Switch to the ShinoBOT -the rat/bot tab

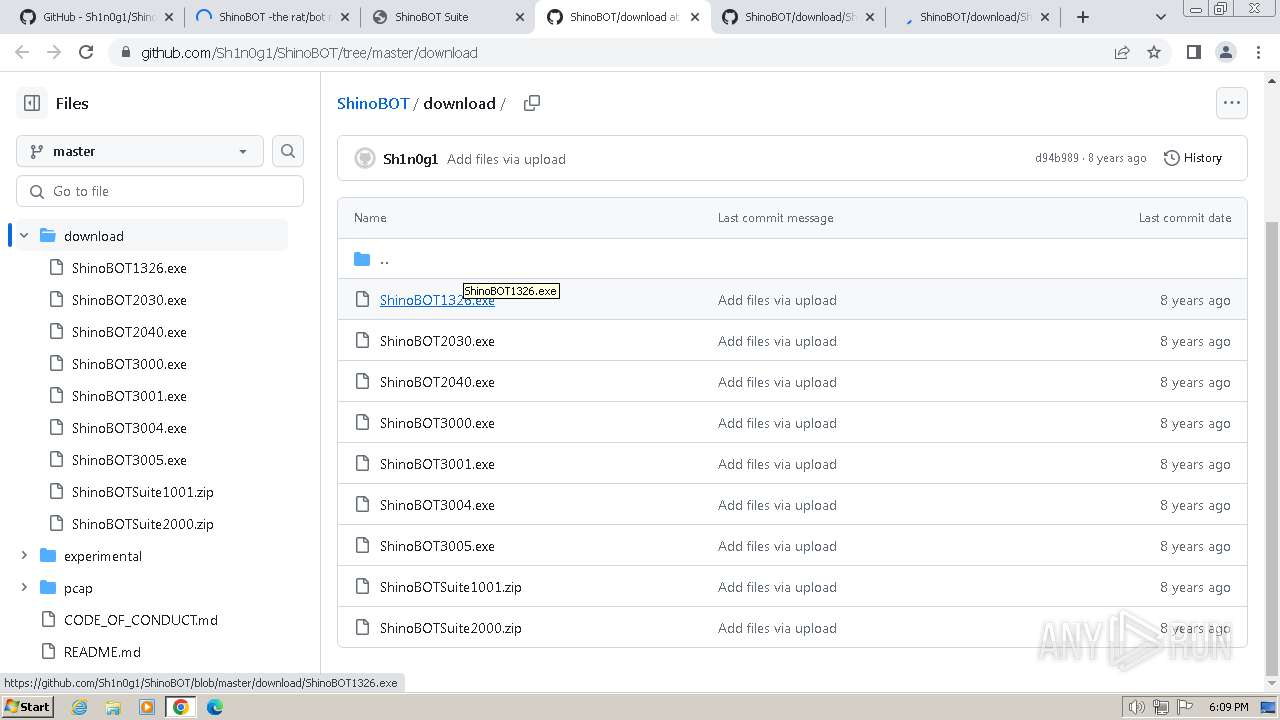[x=270, y=17]
